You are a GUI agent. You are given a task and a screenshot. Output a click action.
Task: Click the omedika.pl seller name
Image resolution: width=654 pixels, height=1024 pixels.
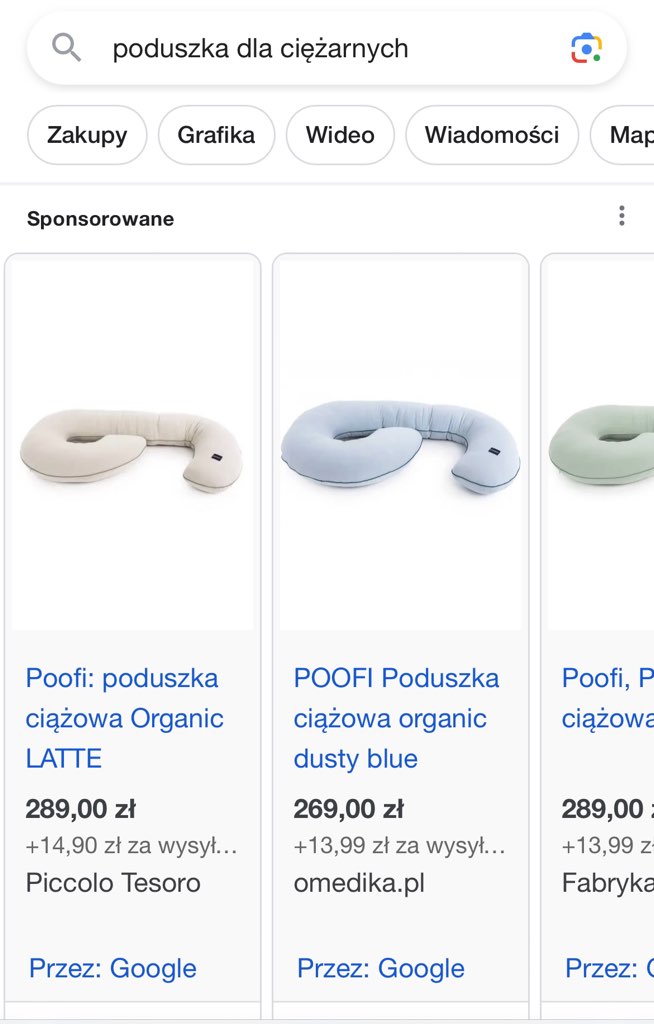point(359,883)
